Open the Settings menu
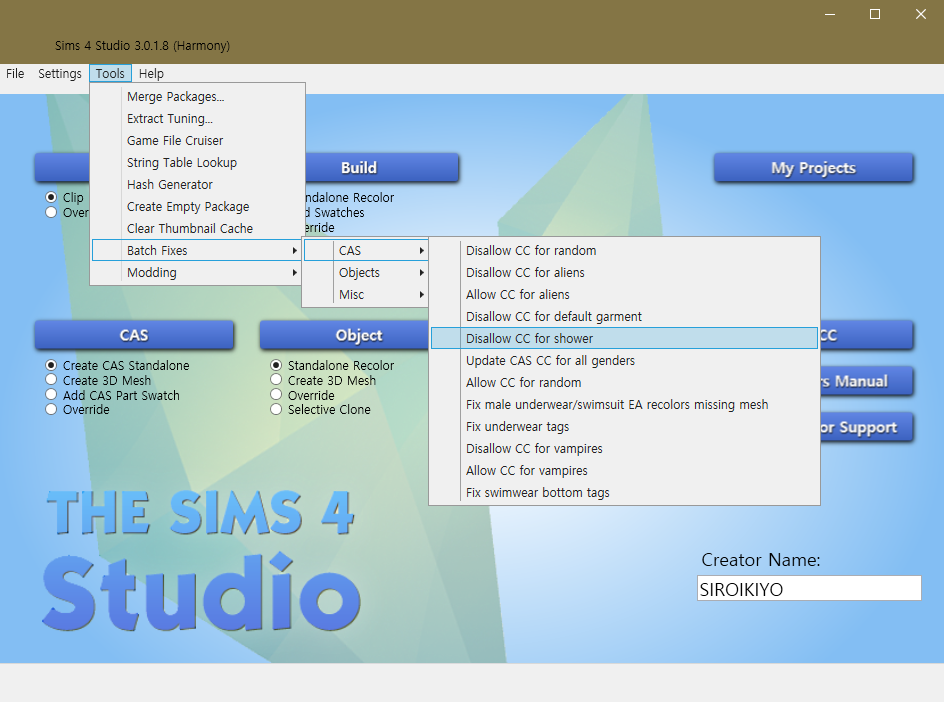The height and width of the screenshot is (702, 944). click(x=60, y=73)
